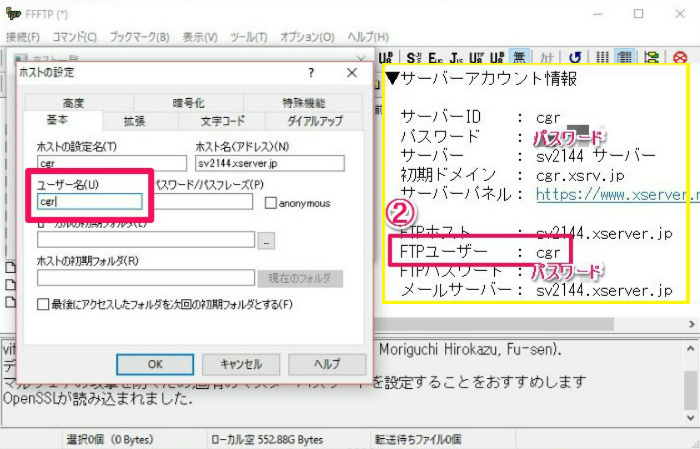This screenshot has width=700, height=449.
Task: Click the local initial folder input field
Action: tap(146, 240)
